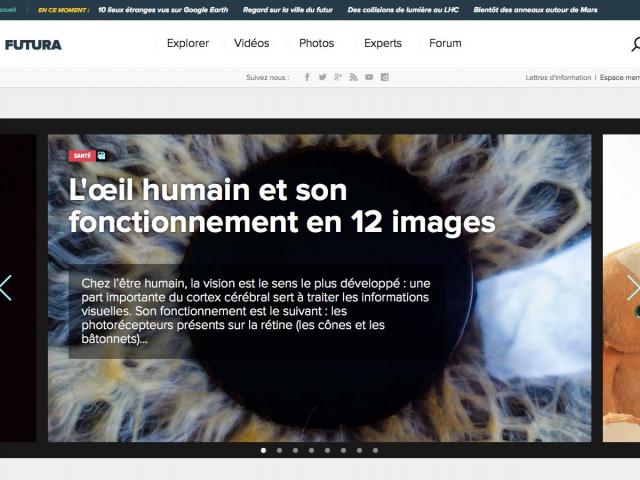
Task: Open the Vidéos menu
Action: pos(251,43)
